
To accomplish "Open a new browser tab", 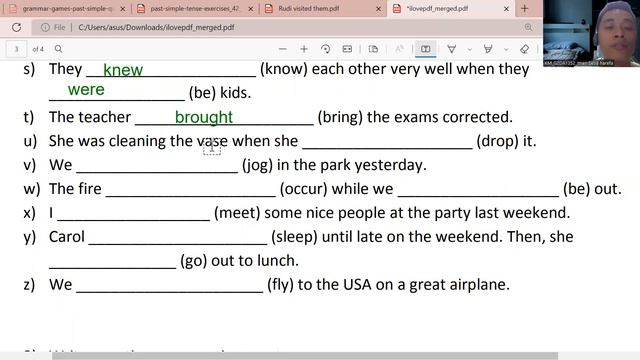I will (524, 9).
